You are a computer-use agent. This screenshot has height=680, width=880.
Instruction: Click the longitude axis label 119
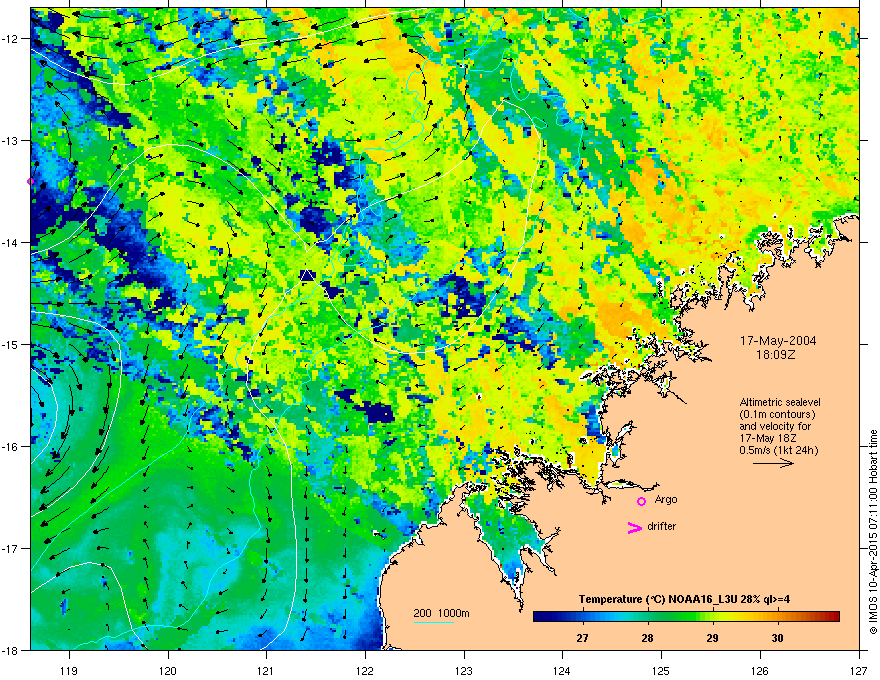[x=69, y=671]
